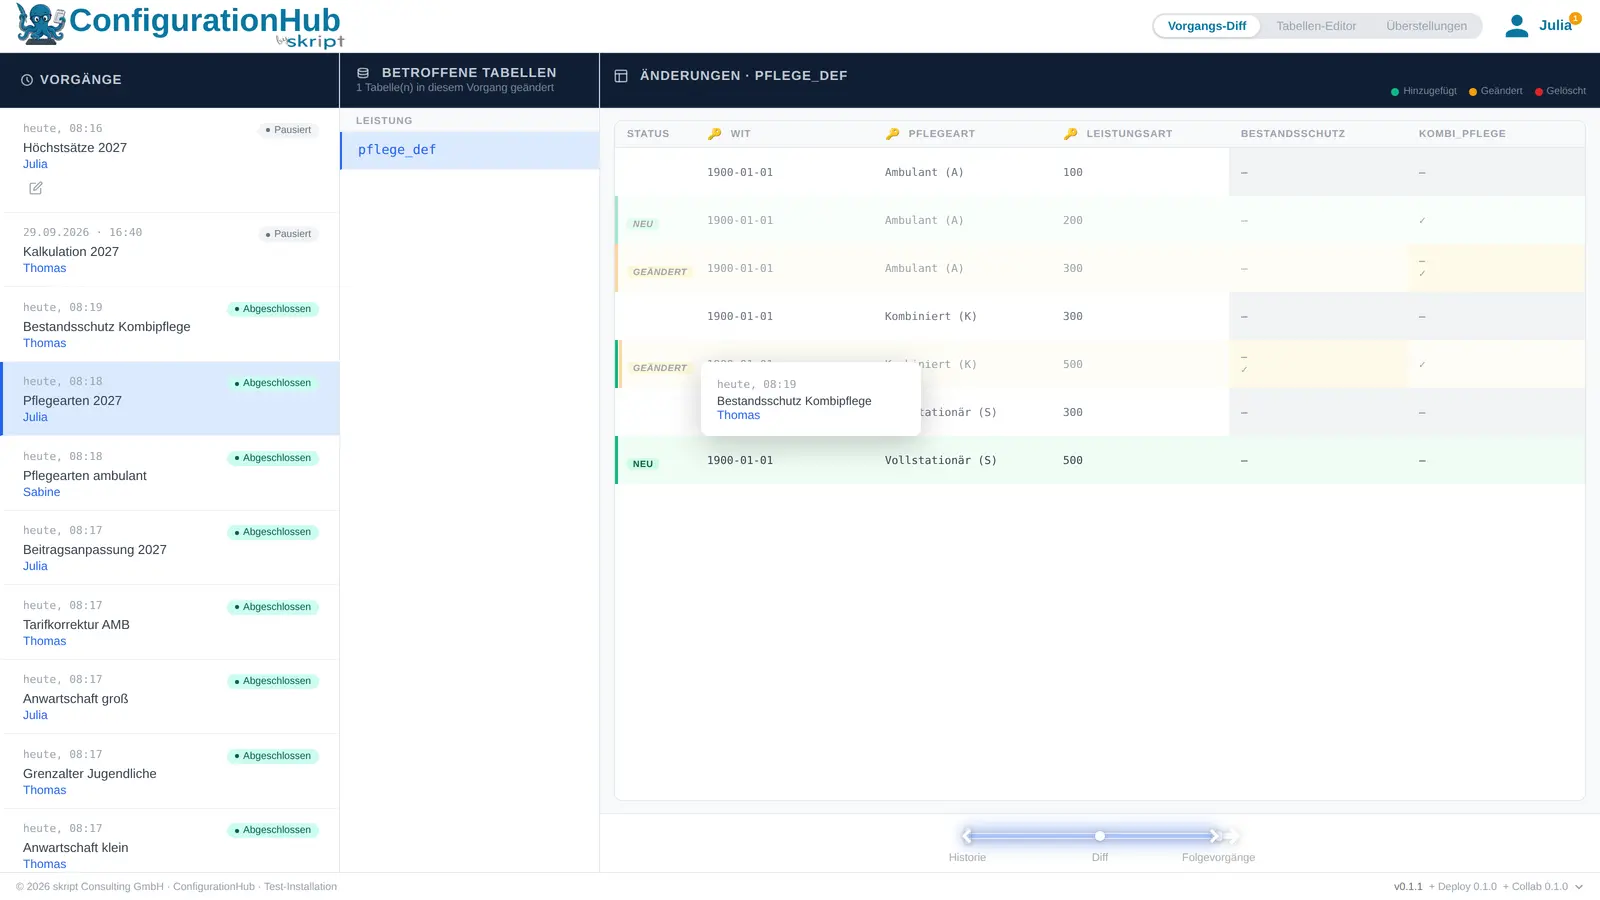Click the left arrow toward Historie

[967, 836]
